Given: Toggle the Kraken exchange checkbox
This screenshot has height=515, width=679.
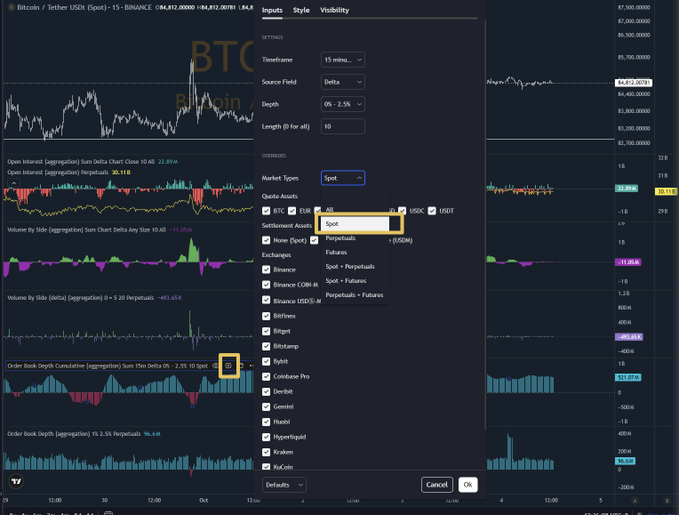Looking at the screenshot, I should point(266,453).
